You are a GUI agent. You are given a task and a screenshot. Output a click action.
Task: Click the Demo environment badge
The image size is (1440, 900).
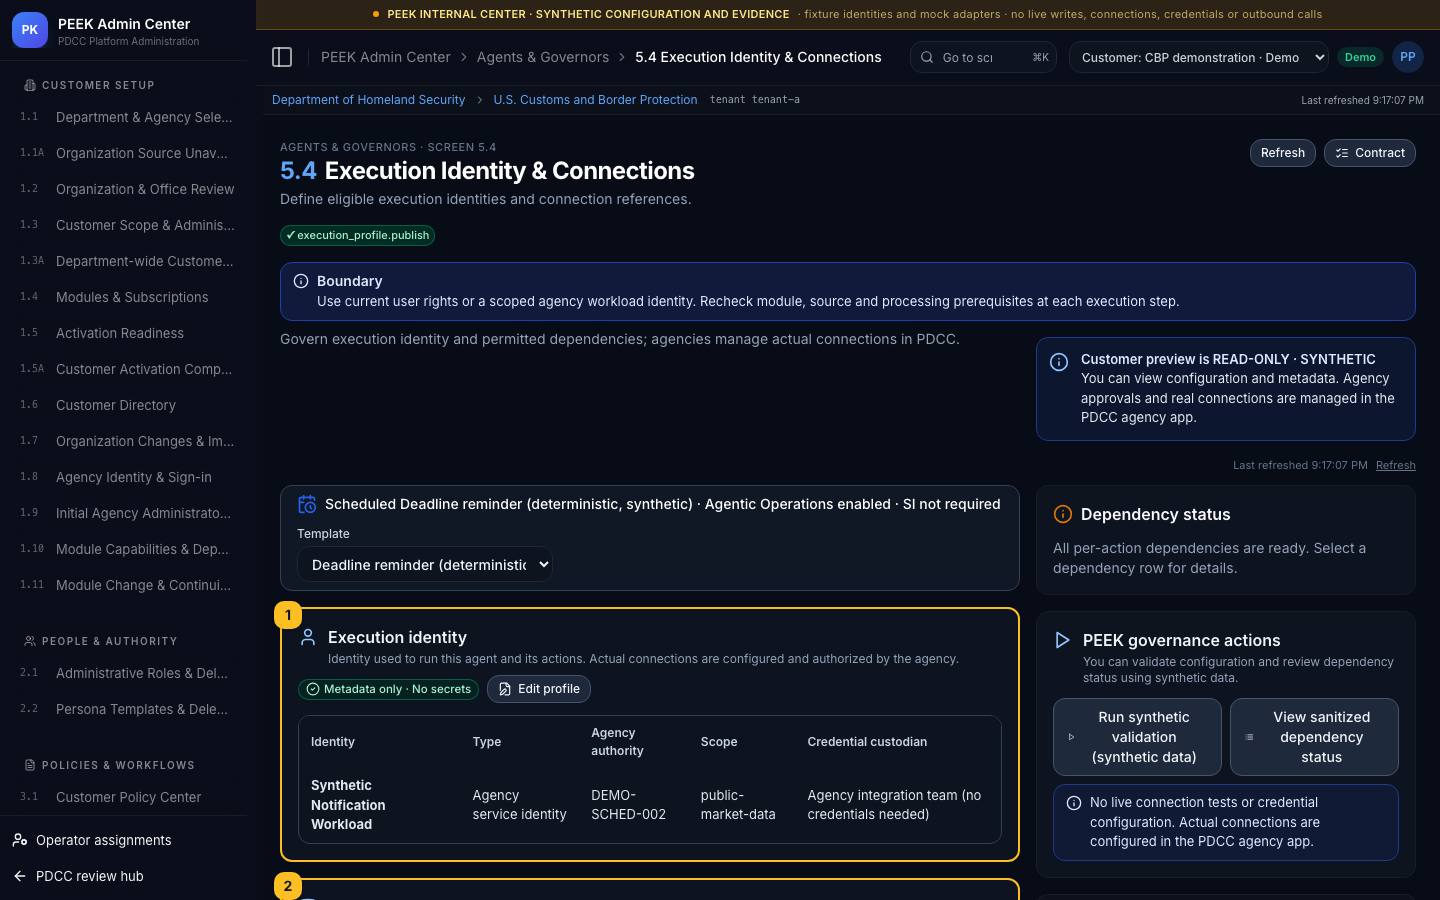click(1360, 57)
